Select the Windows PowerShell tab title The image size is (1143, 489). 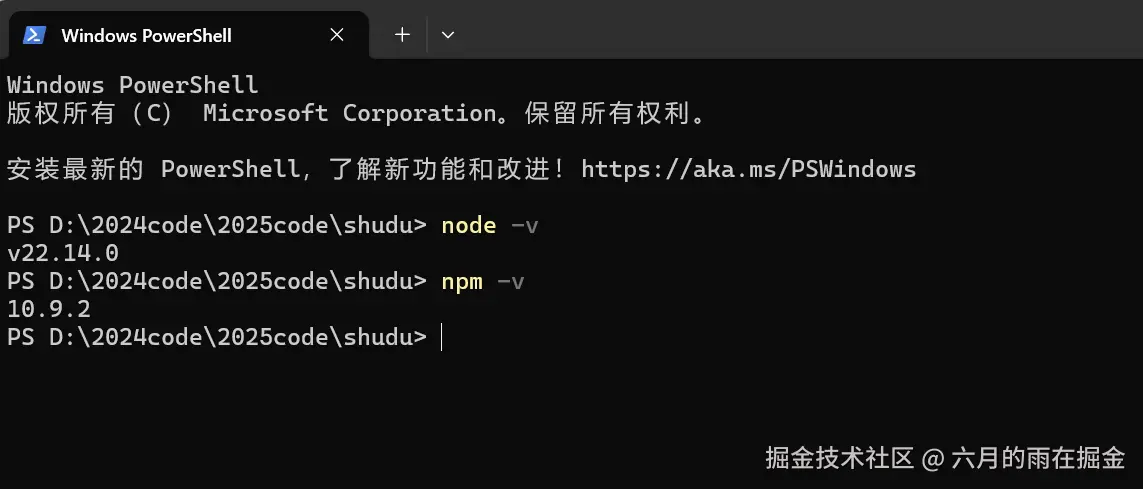146,35
